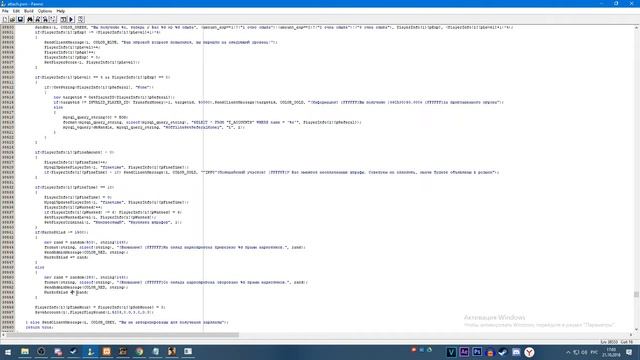
Task: Click the Go to line toolbar icon
Action: click(53, 19)
